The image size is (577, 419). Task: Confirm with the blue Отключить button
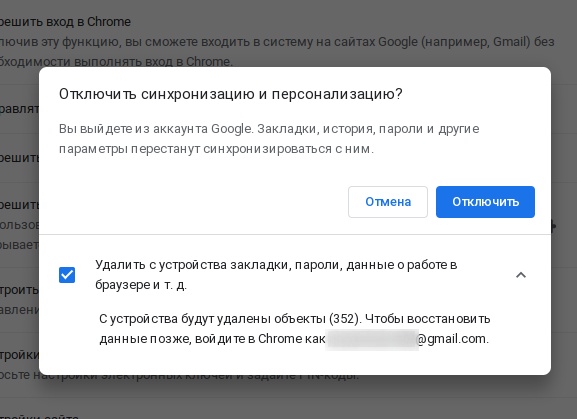[x=485, y=202]
